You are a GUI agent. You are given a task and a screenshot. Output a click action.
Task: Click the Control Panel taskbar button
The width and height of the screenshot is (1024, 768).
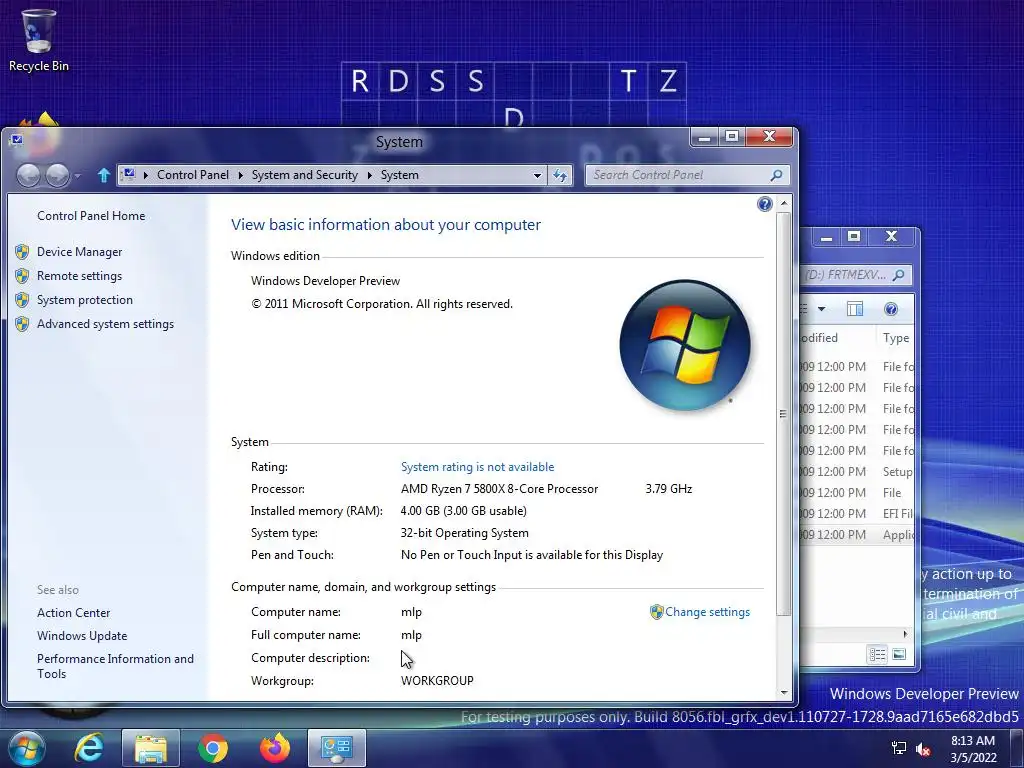point(336,748)
